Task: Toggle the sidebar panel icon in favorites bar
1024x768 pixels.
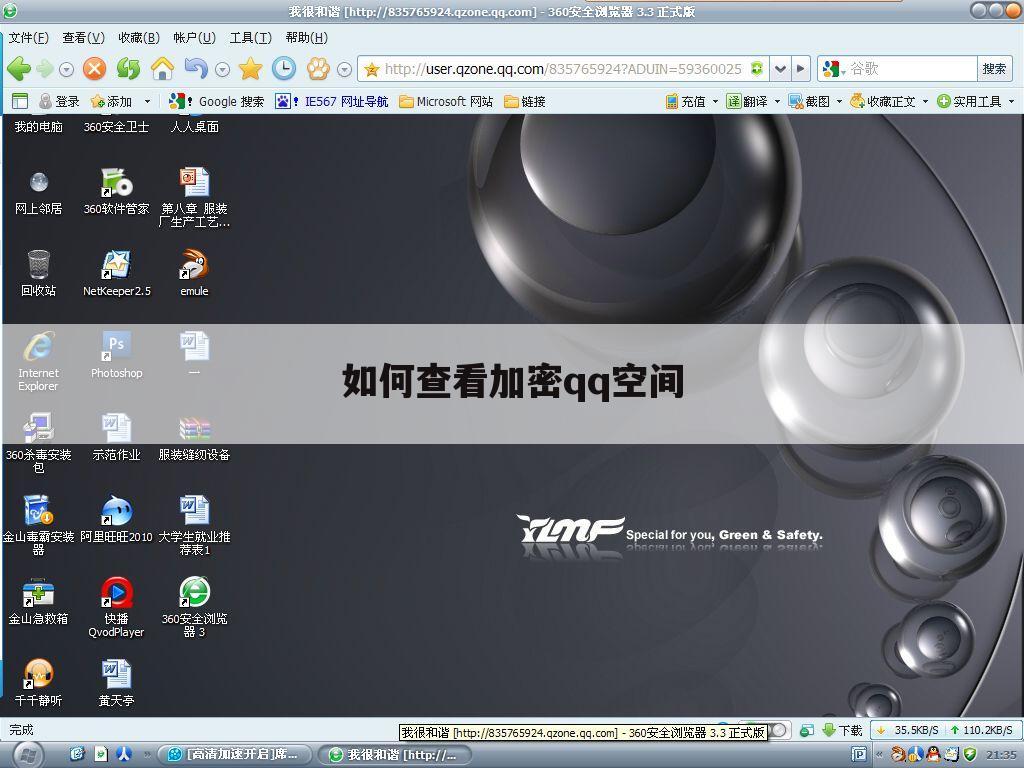Action: coord(20,101)
